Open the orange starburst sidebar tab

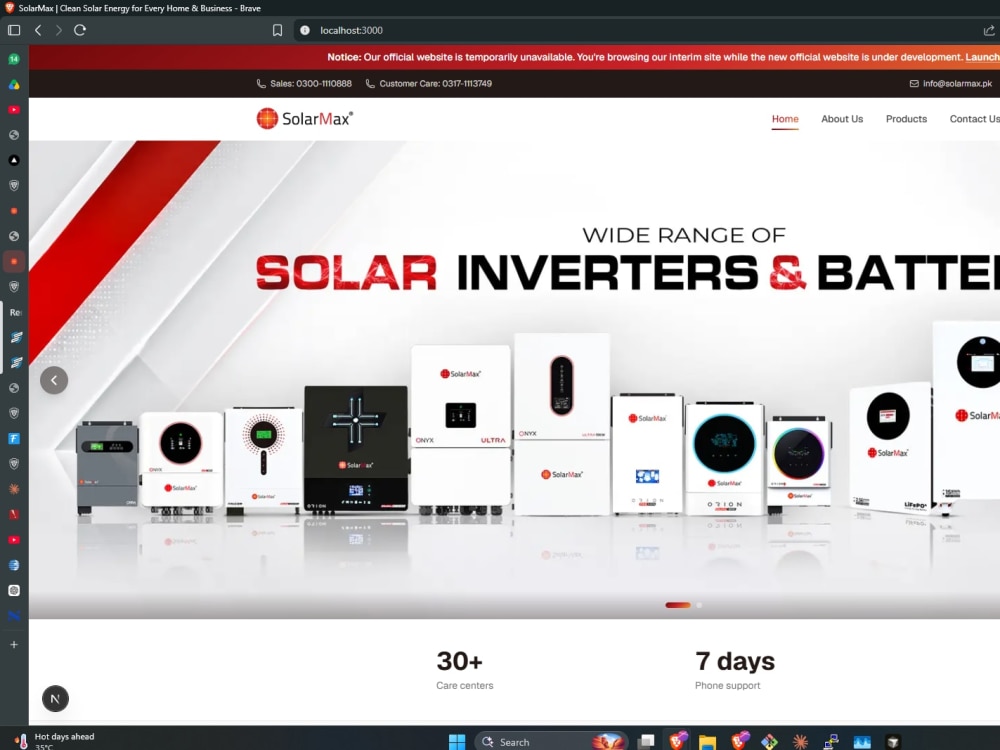14,489
